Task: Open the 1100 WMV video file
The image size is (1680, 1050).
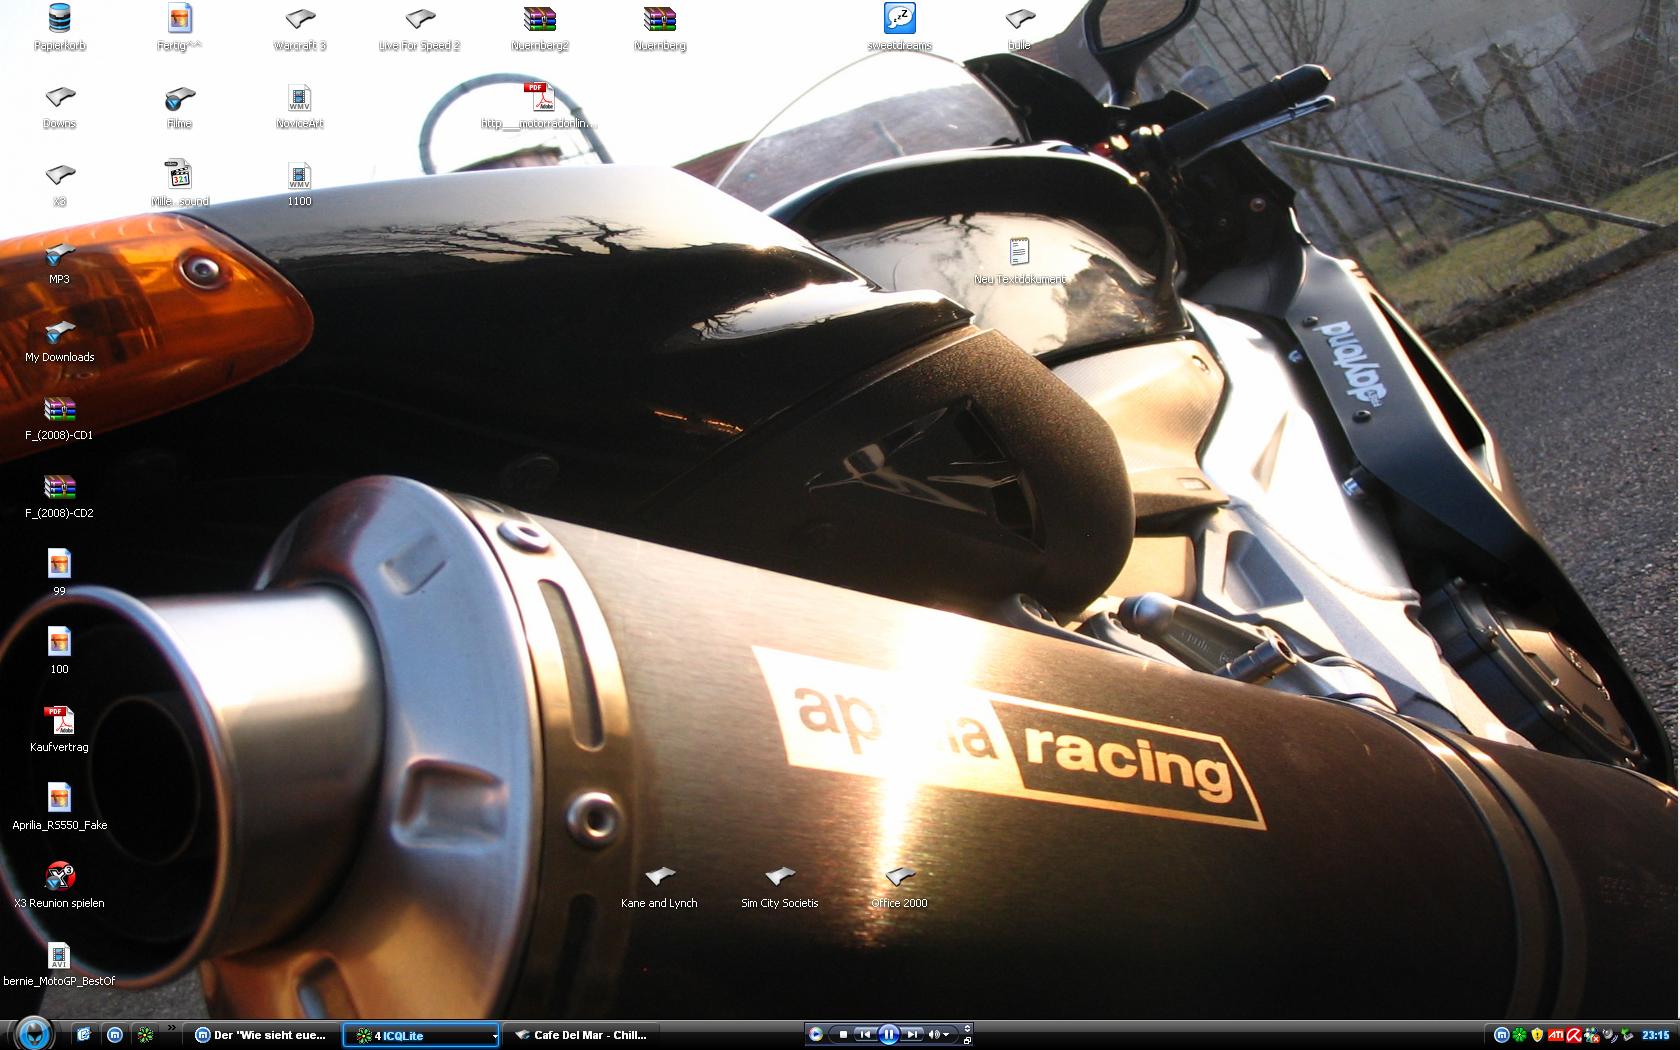Action: 299,184
